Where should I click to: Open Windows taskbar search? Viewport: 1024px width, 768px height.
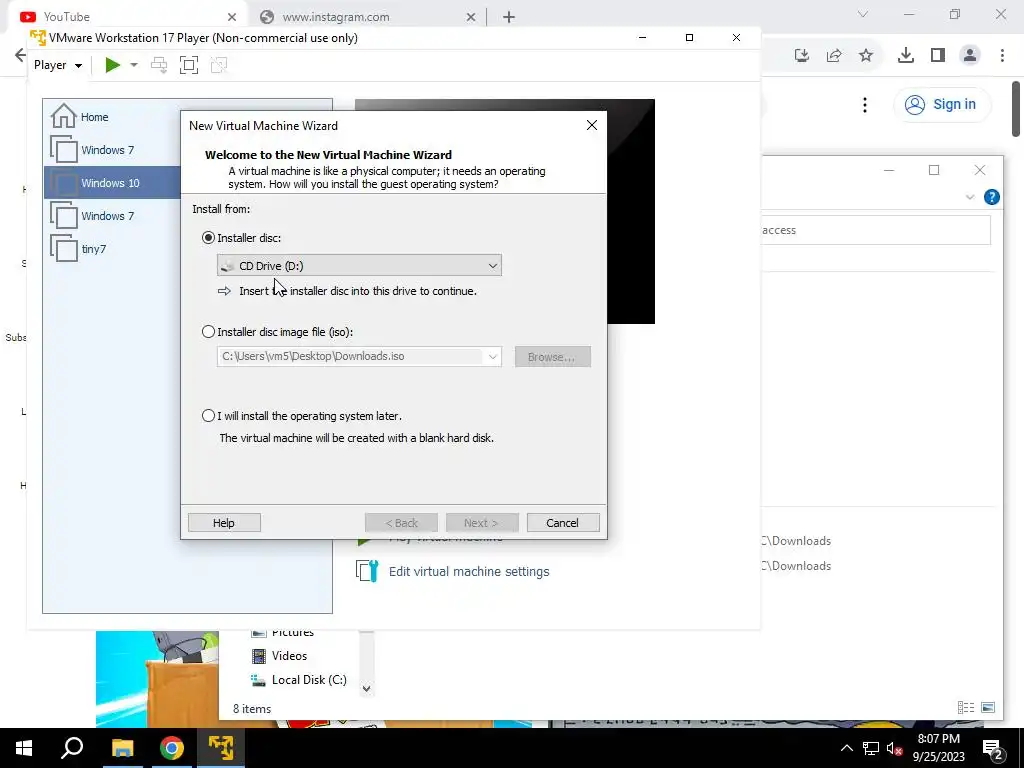click(x=72, y=748)
